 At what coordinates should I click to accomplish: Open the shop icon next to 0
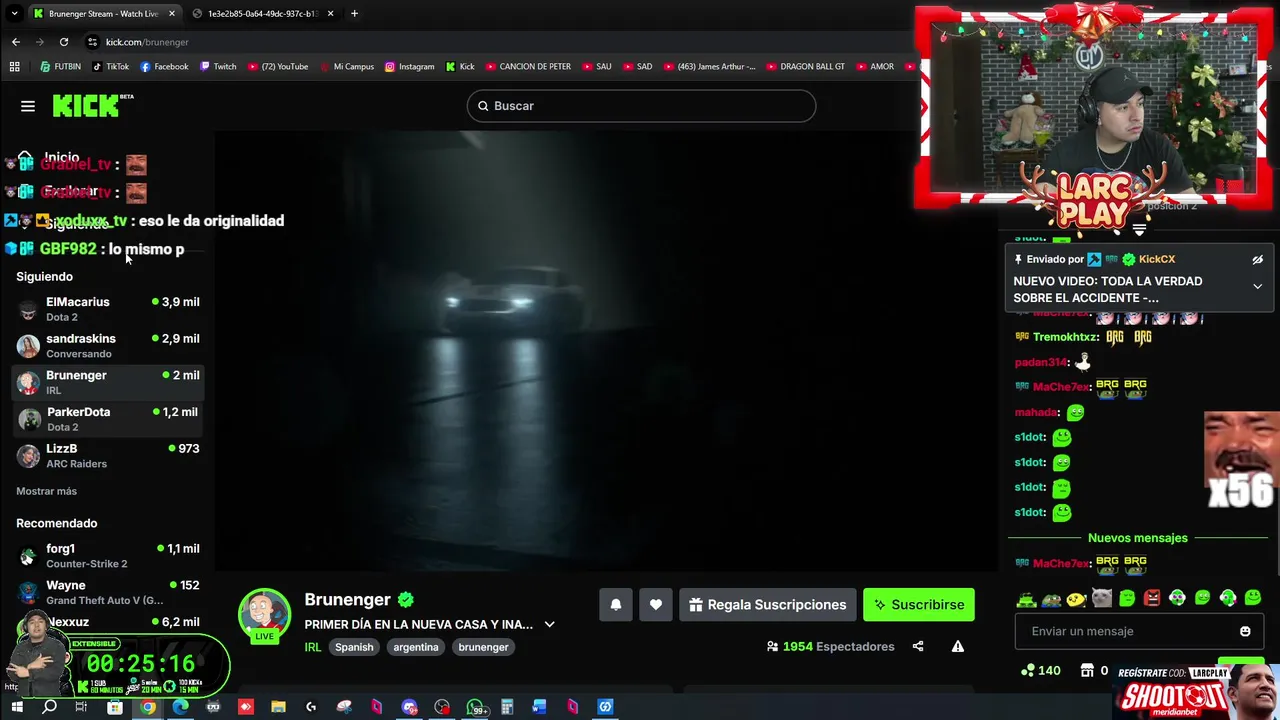click(x=1087, y=670)
